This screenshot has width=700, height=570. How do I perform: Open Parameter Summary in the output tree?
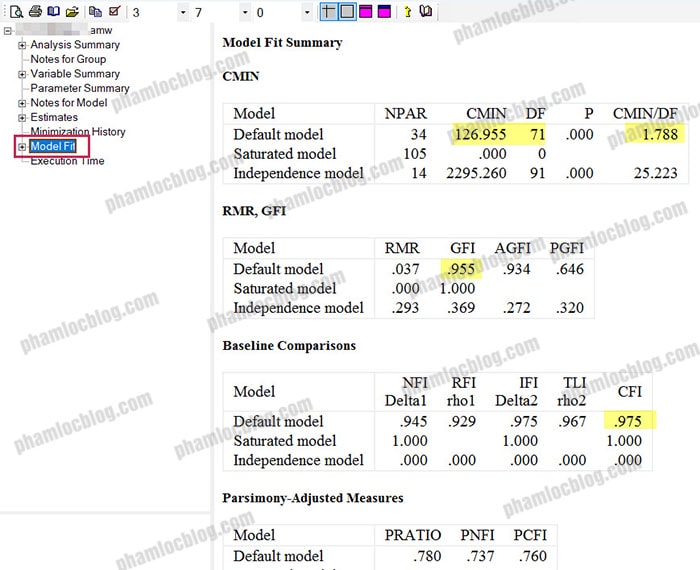coord(80,88)
